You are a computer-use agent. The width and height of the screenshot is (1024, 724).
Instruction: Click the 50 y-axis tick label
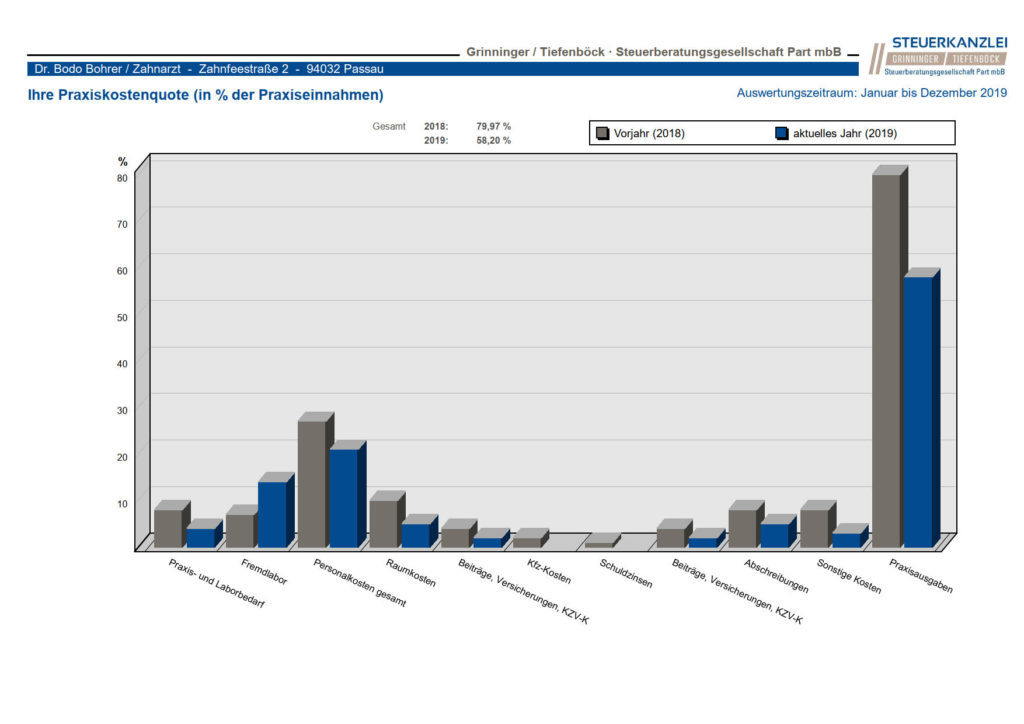coord(122,318)
